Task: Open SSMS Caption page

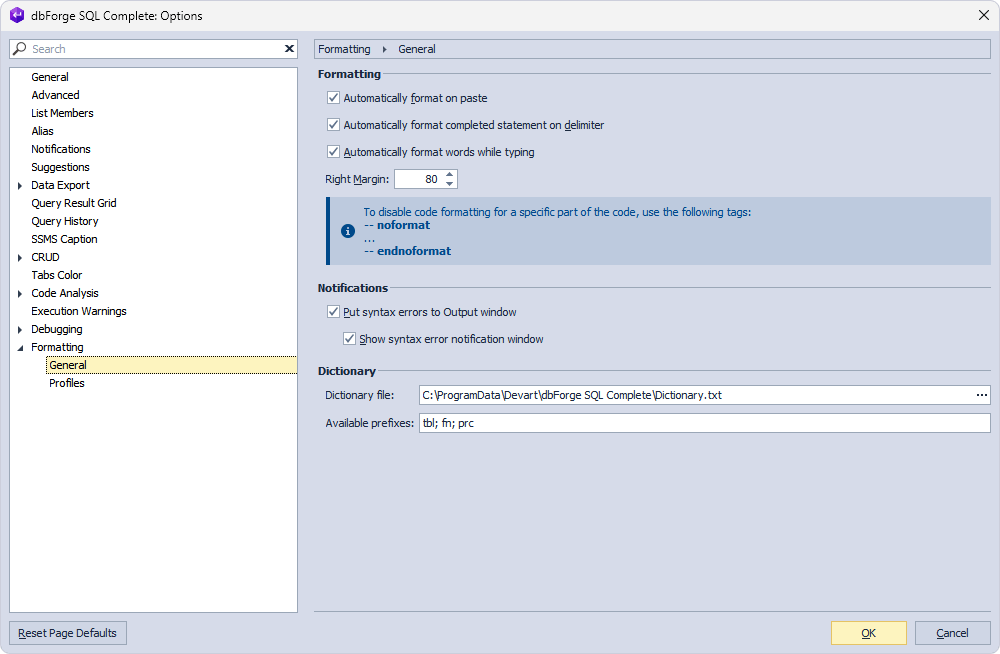Action: pos(64,239)
